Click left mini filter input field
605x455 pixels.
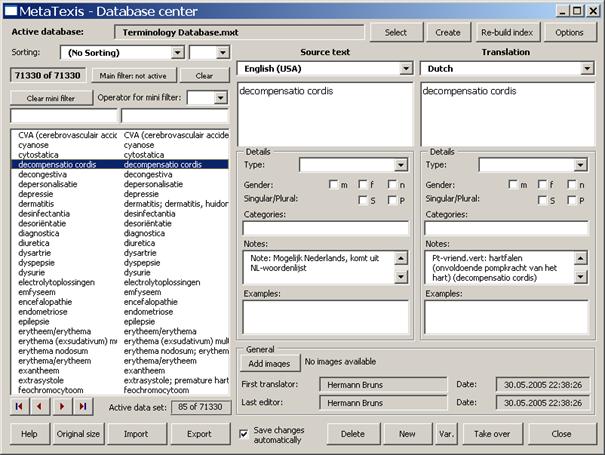point(64,116)
